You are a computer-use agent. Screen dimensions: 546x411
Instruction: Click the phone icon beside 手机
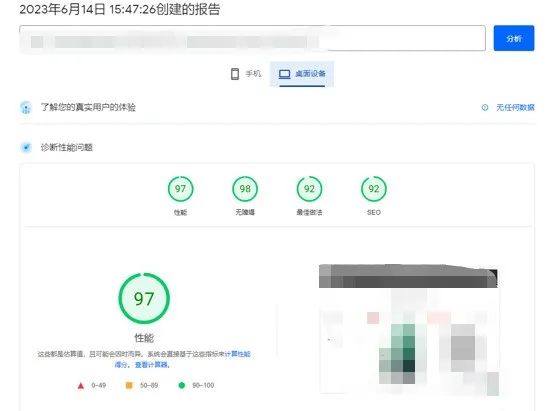tap(235, 73)
